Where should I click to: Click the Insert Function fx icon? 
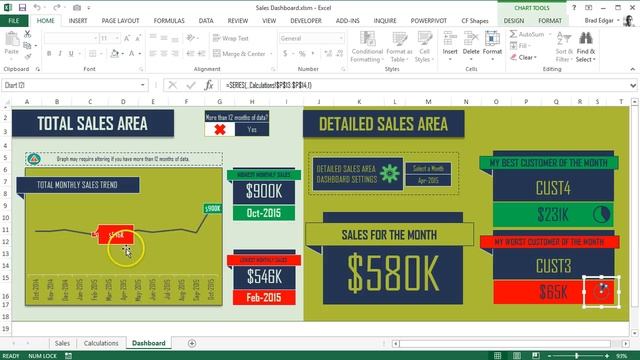(209, 85)
